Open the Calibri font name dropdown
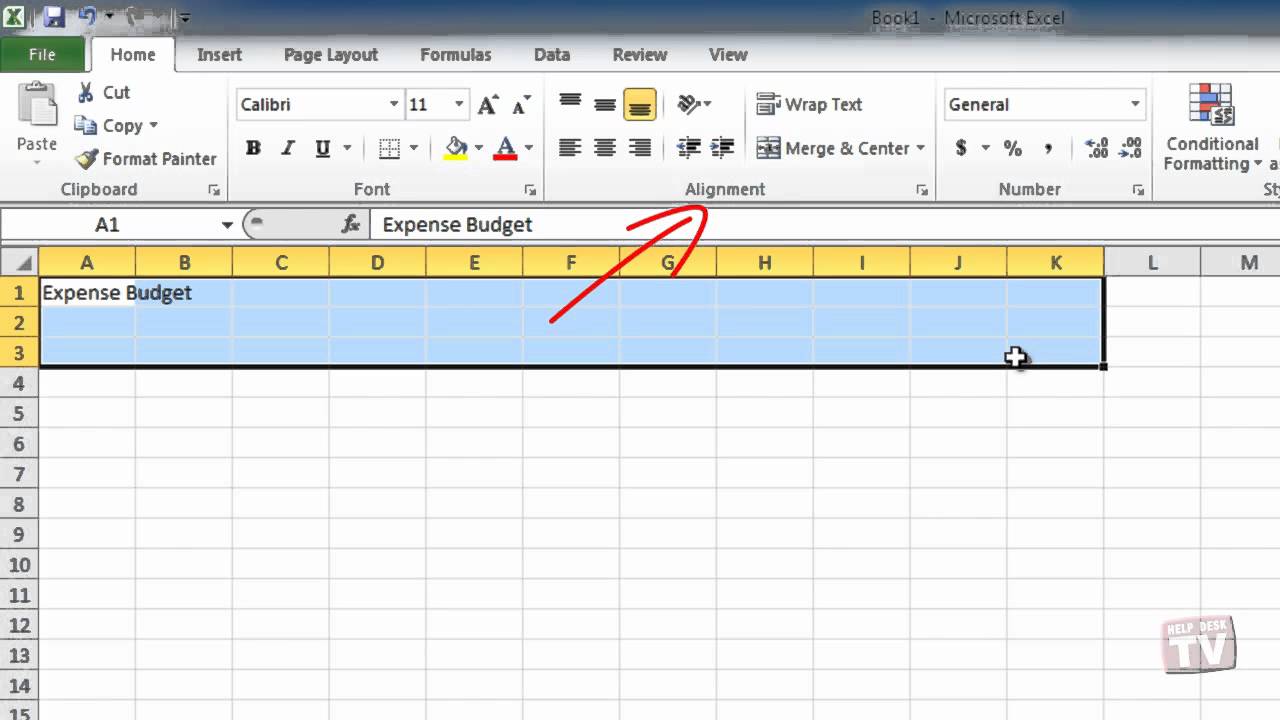The width and height of the screenshot is (1280, 720). [x=394, y=104]
